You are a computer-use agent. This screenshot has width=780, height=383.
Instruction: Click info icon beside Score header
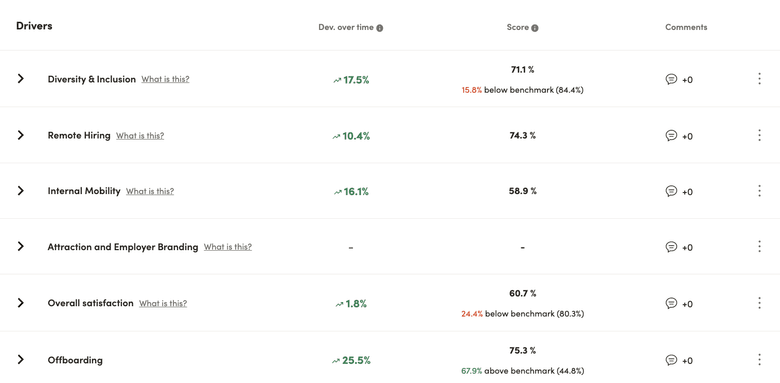pos(535,28)
